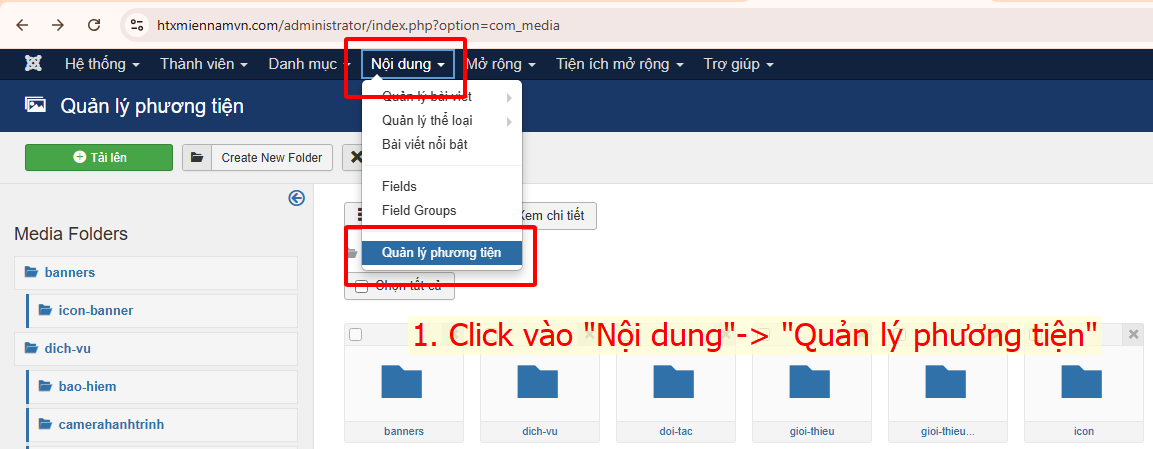Open the Mở rộng dropdown menu
The width and height of the screenshot is (1153, 449).
500,64
